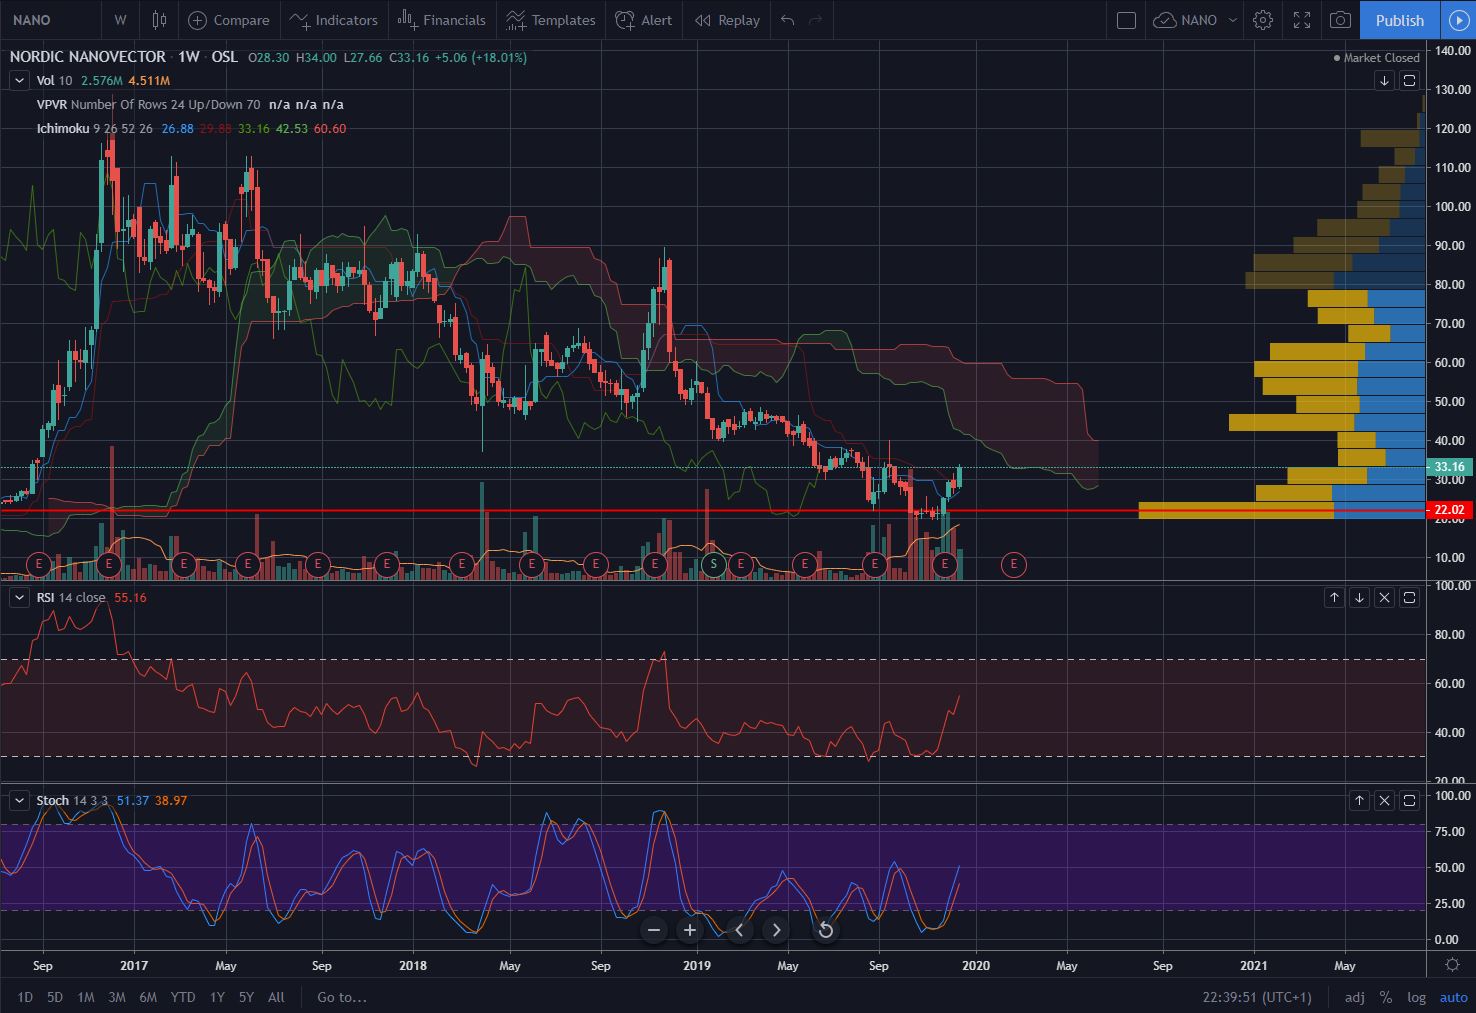Open the Indicators dialog
The width and height of the screenshot is (1476, 1013).
pyautogui.click(x=334, y=20)
